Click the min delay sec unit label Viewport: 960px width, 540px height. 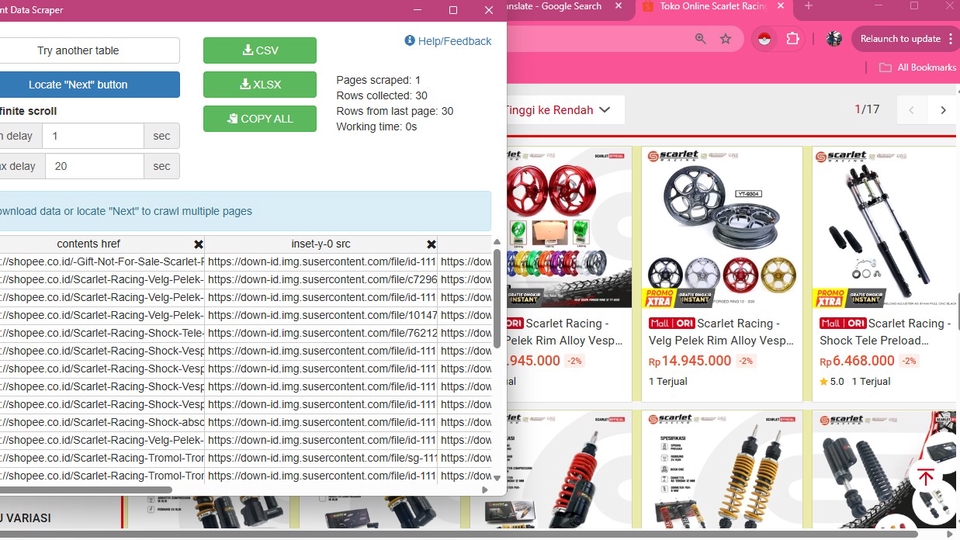[x=162, y=136]
